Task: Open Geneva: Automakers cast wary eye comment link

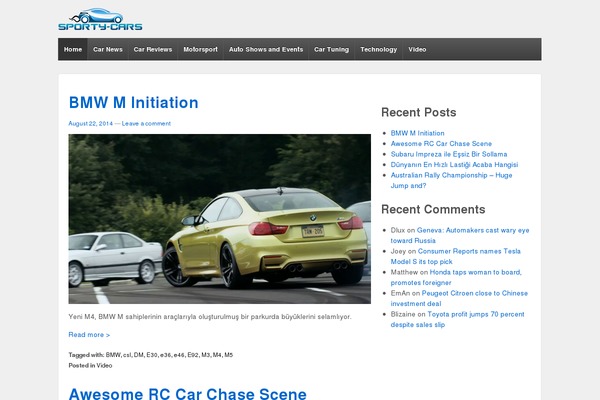Action: pos(460,235)
